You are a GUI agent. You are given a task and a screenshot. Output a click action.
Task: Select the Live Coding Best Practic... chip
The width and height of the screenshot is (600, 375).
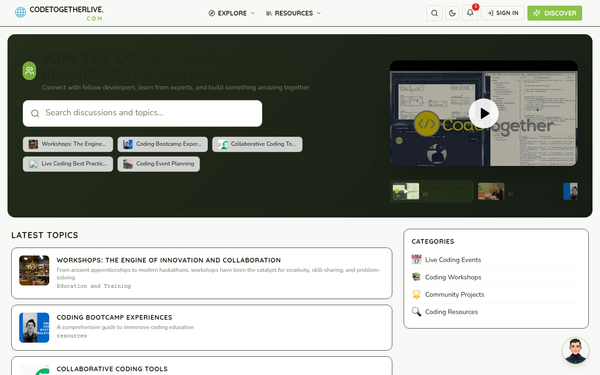pyautogui.click(x=68, y=164)
